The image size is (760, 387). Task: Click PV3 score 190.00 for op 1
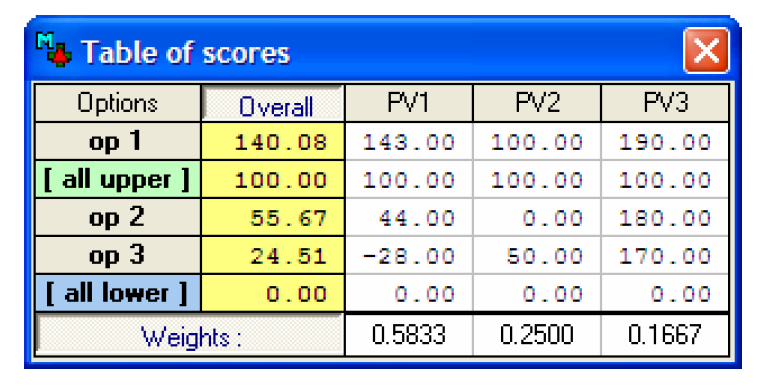pyautogui.click(x=665, y=142)
